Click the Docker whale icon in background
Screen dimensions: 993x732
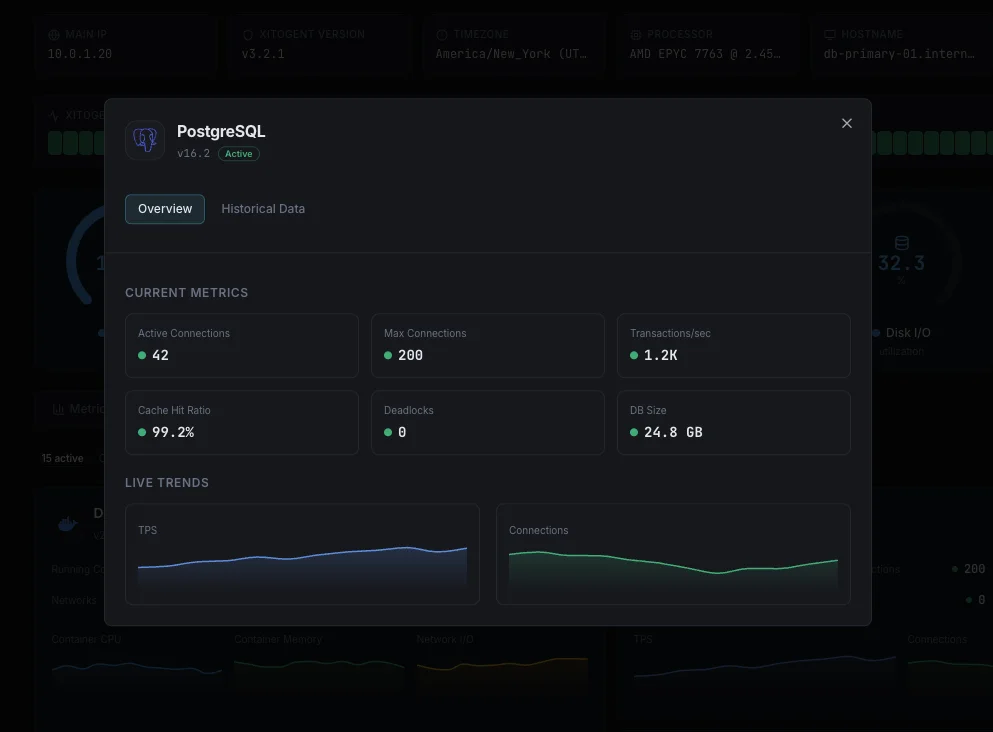[68, 524]
